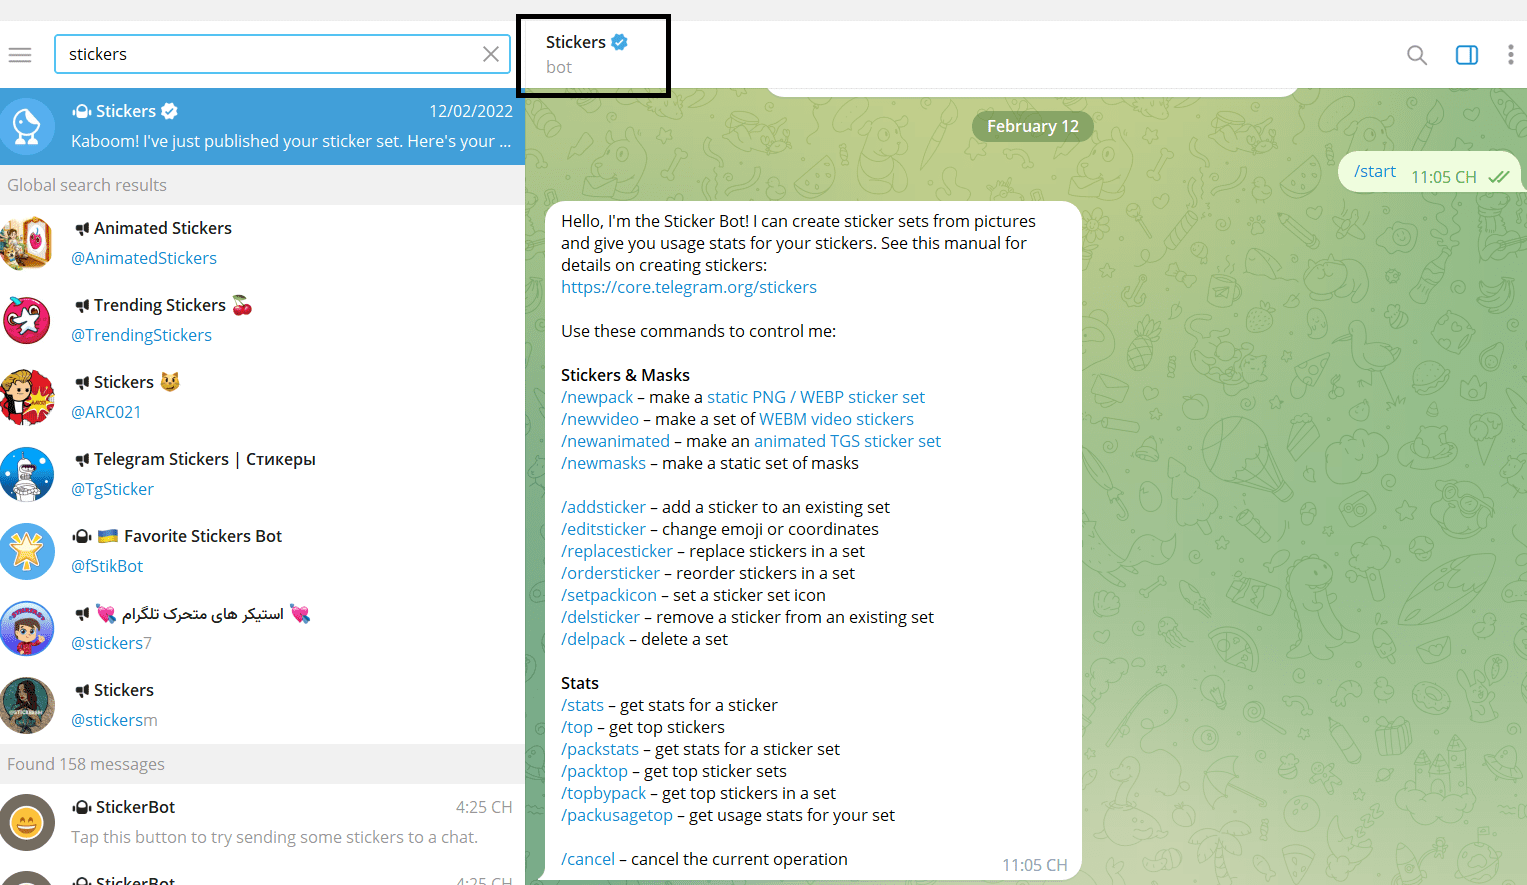Click the /packusagetop command
The height and width of the screenshot is (885, 1527).
coord(617,815)
